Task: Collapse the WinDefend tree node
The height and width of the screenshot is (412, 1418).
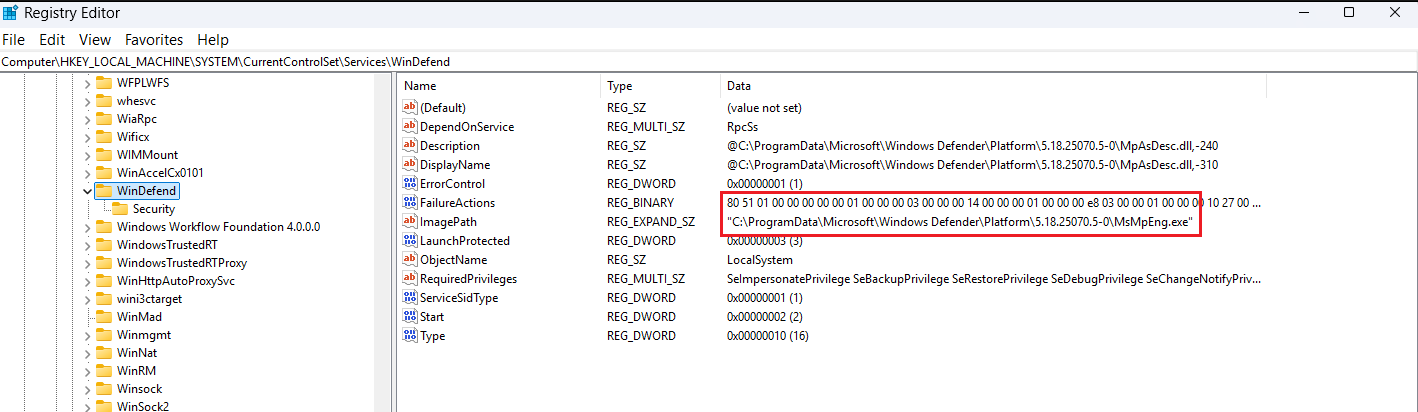Action: coord(87,191)
